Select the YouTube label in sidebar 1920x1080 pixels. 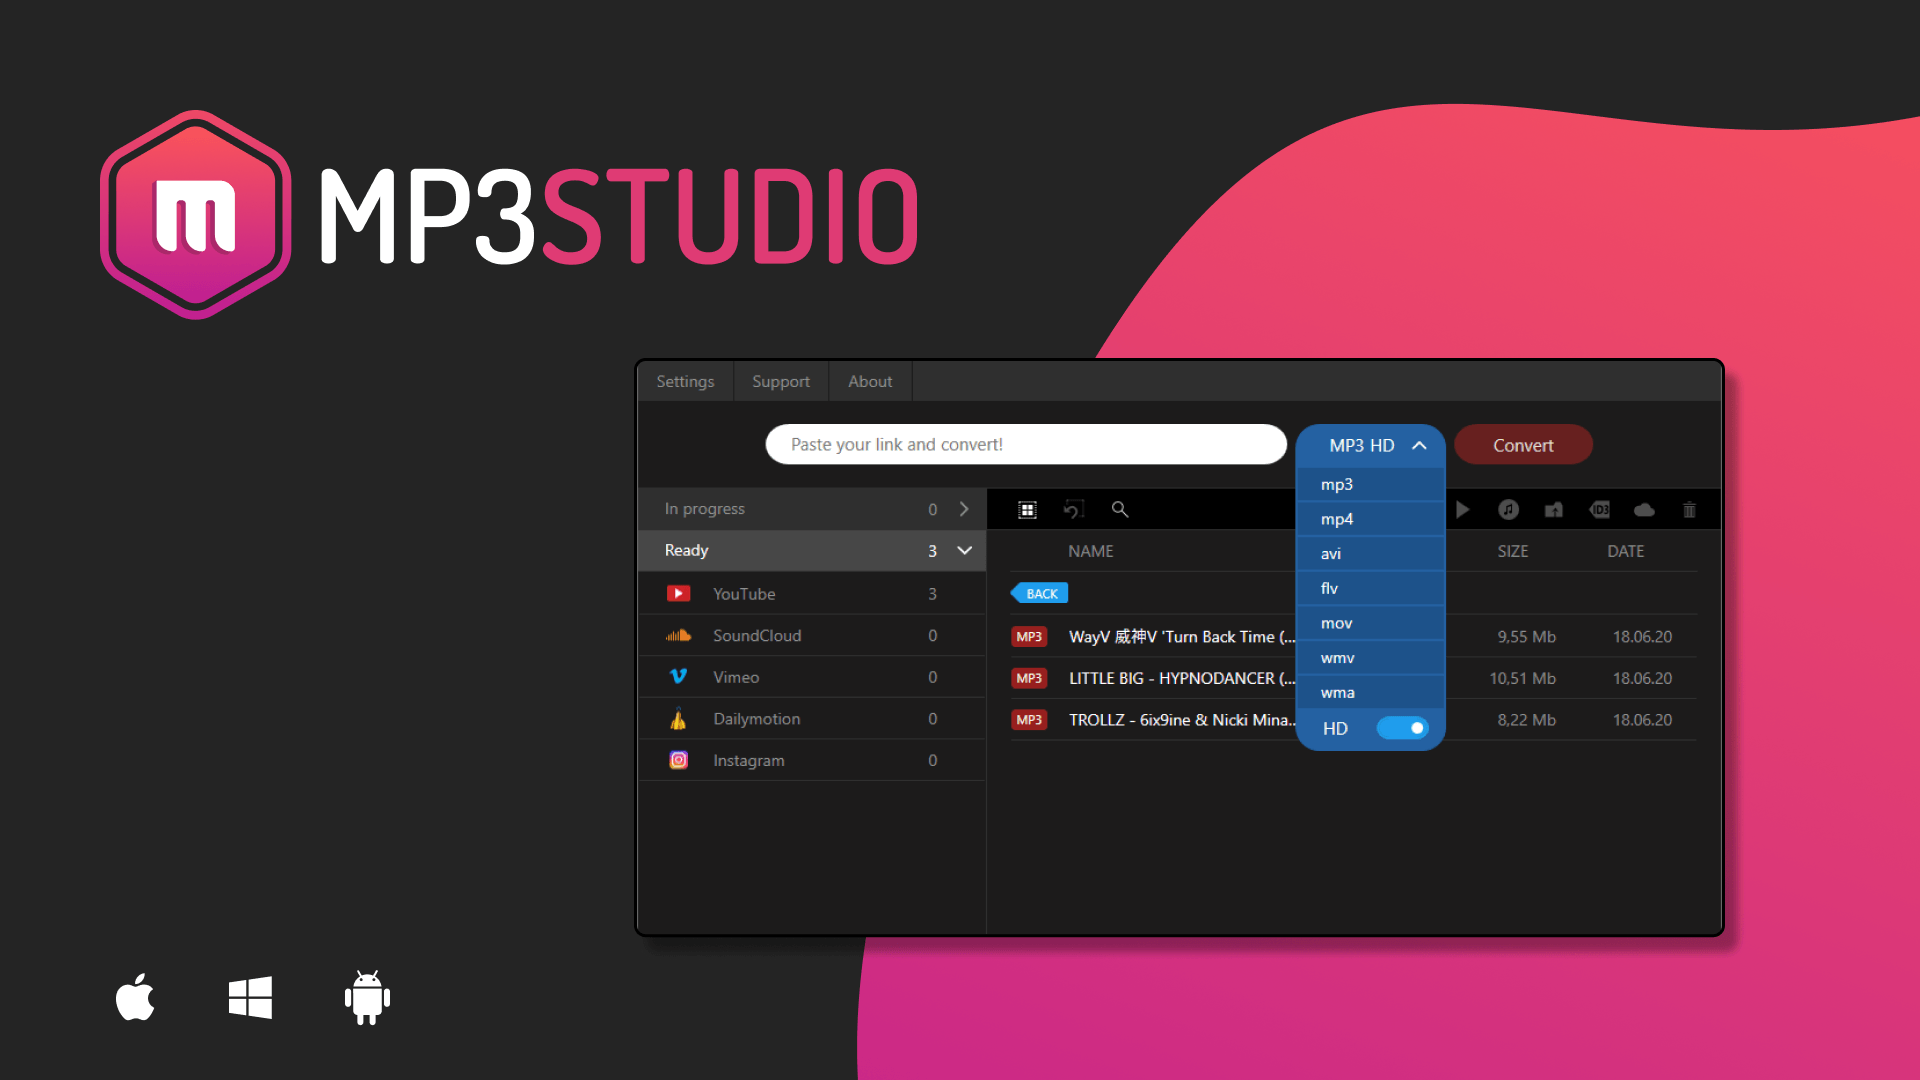point(744,594)
